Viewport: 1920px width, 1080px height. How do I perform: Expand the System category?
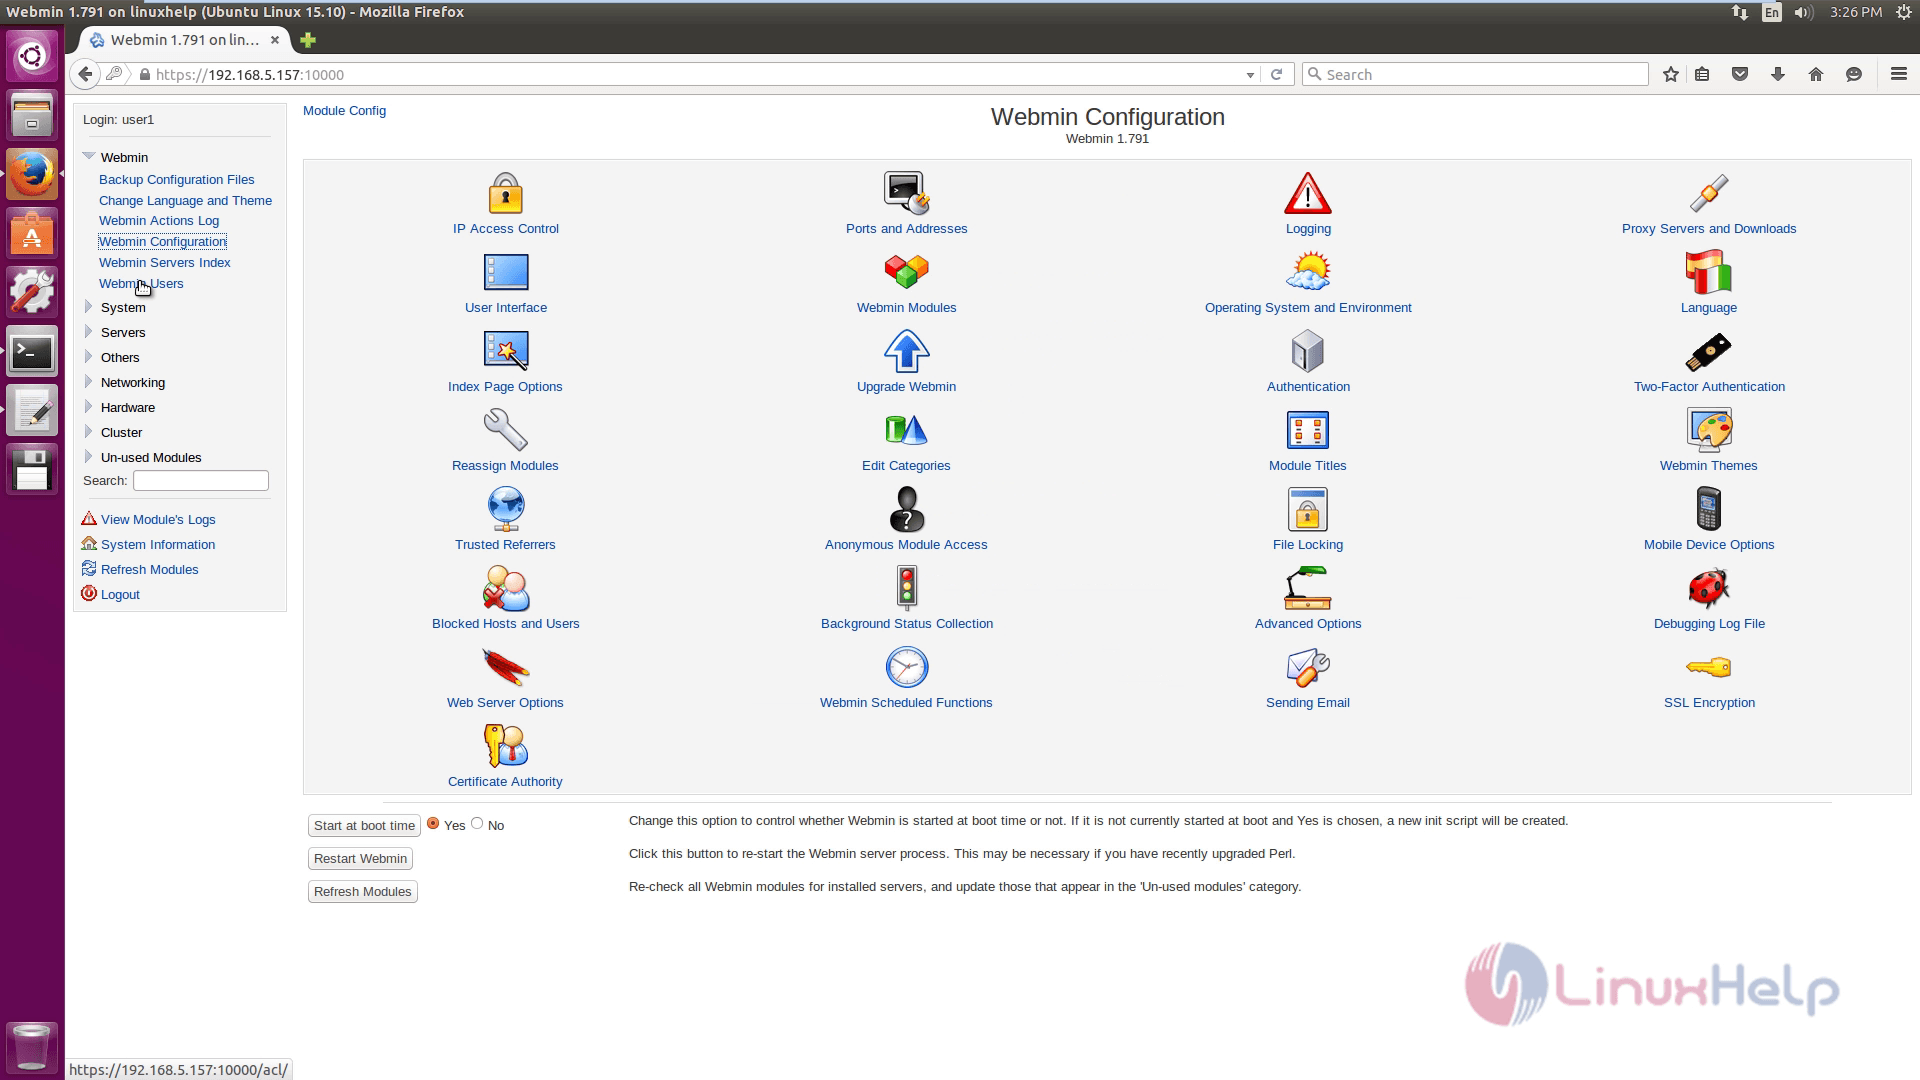point(89,307)
